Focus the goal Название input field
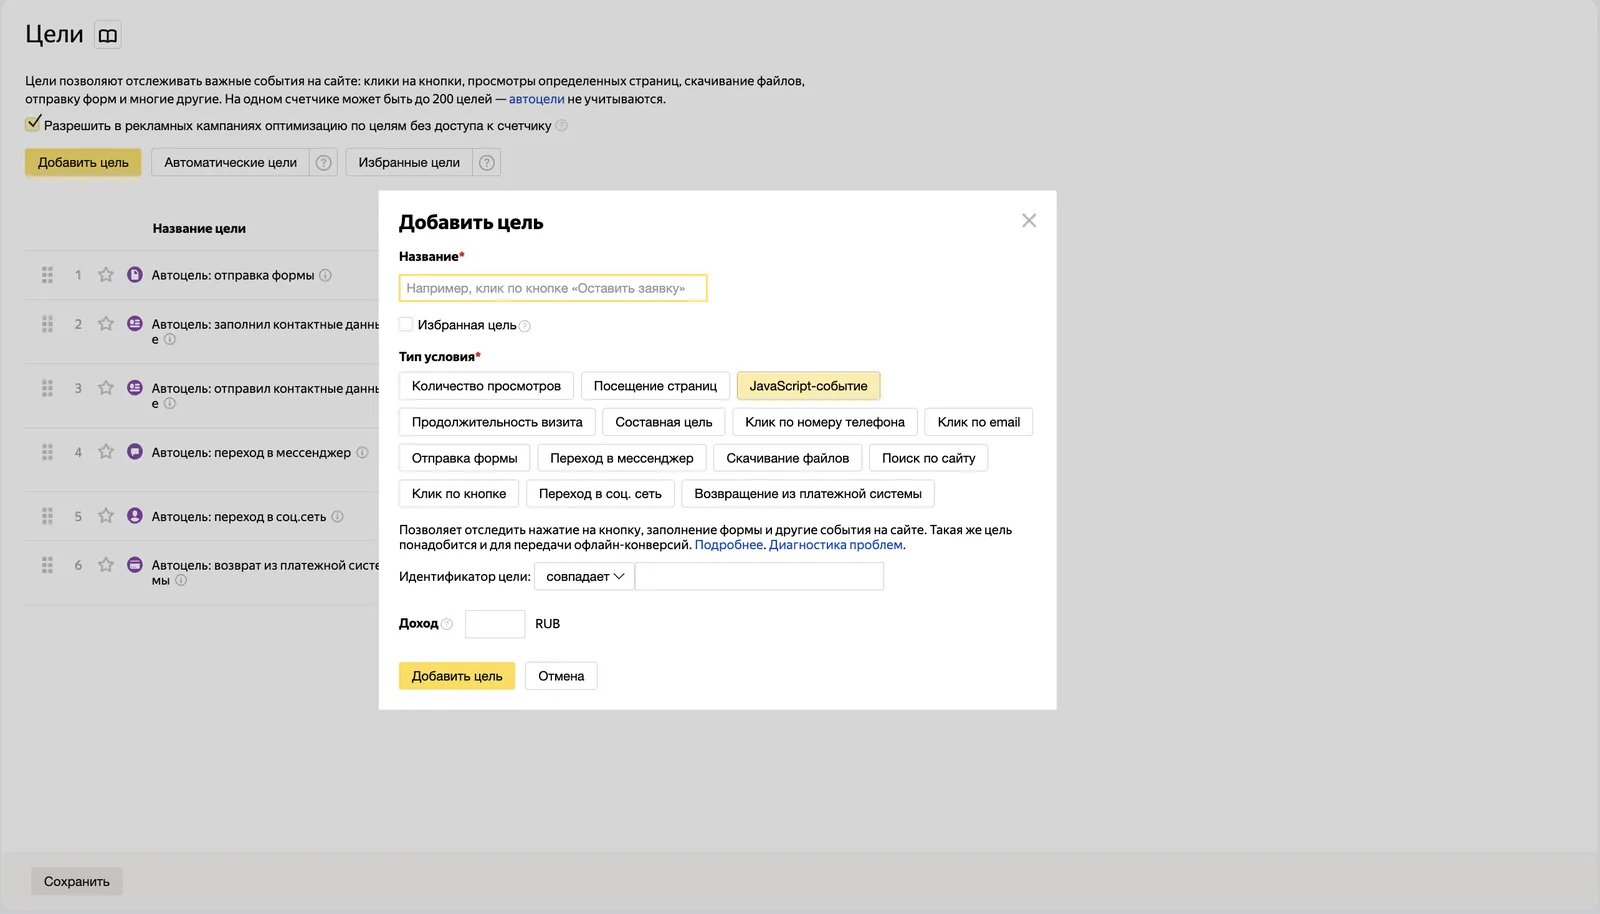 tap(553, 288)
